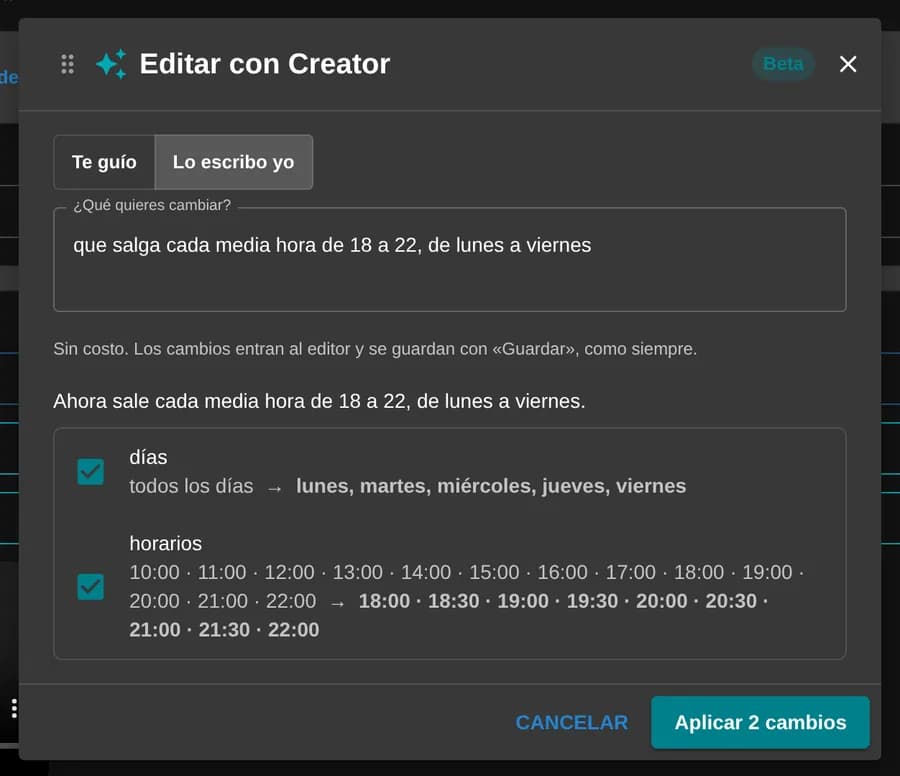Click the Sin costo note text
The width and height of the screenshot is (900, 776).
(375, 349)
